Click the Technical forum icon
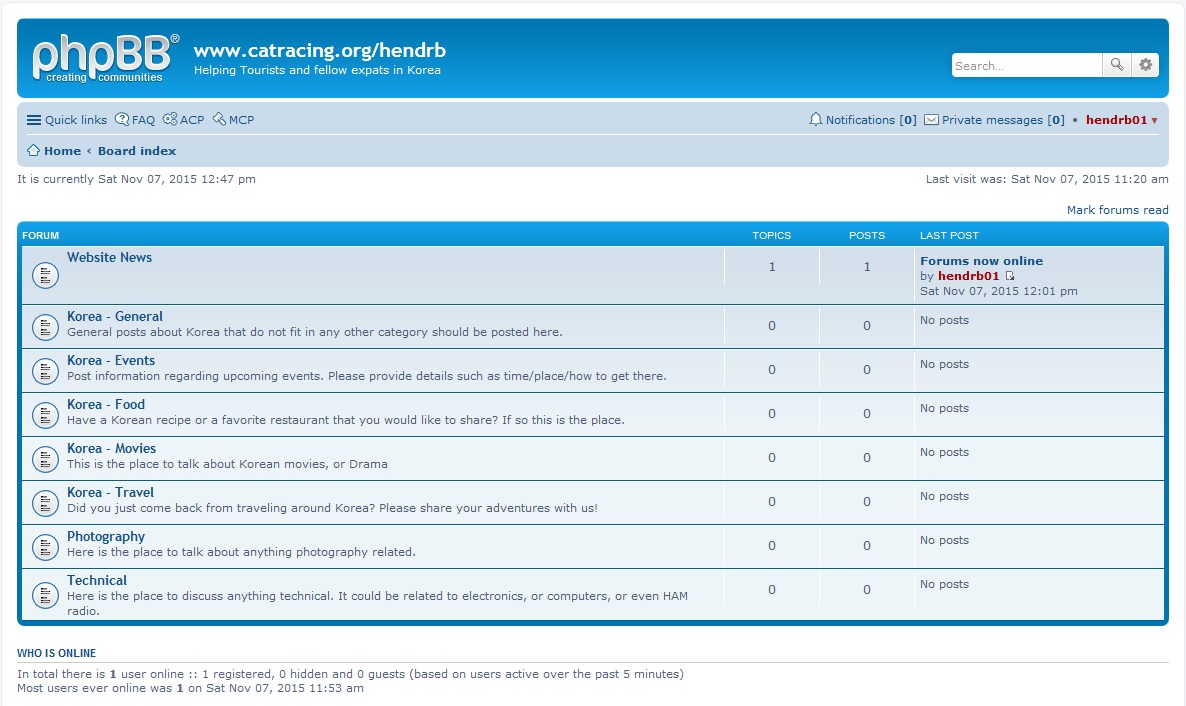 45,596
